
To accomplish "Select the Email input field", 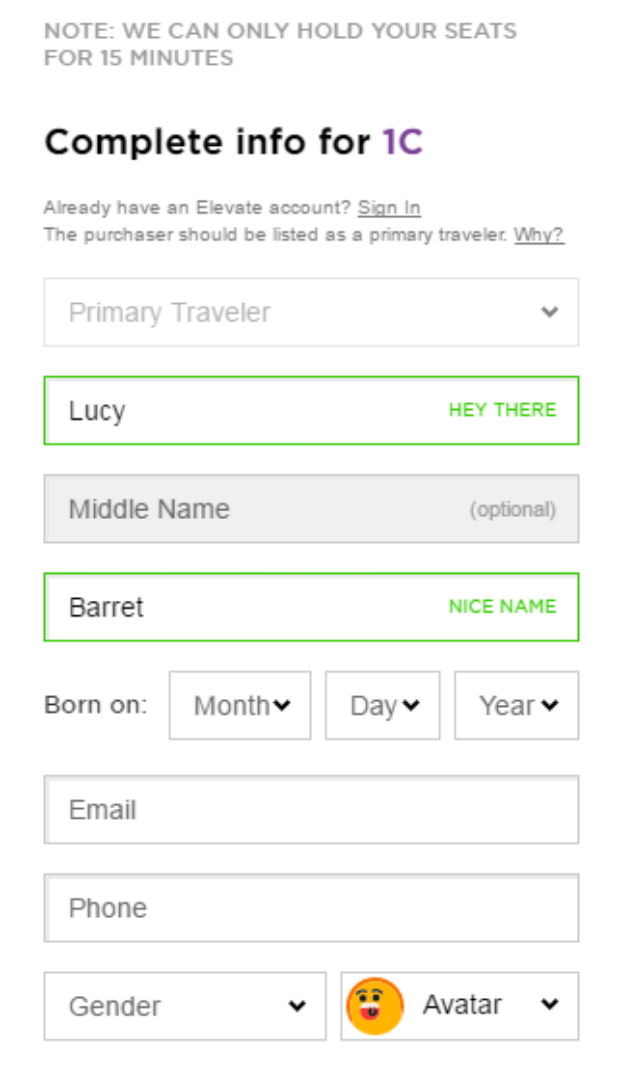I will (x=312, y=809).
